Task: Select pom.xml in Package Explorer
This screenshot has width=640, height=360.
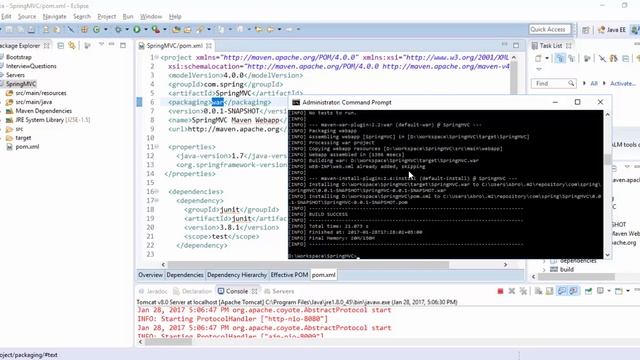Action: pos(27,147)
